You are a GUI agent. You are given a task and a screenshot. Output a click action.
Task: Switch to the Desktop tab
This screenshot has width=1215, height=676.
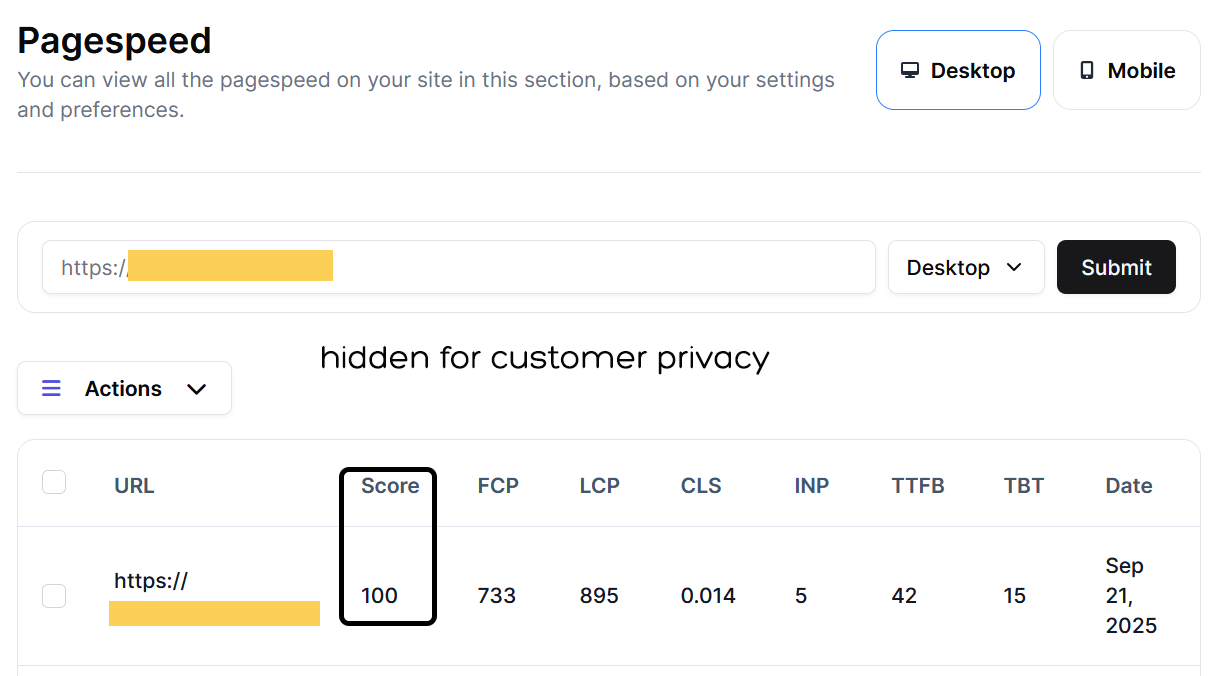pyautogui.click(x=958, y=70)
